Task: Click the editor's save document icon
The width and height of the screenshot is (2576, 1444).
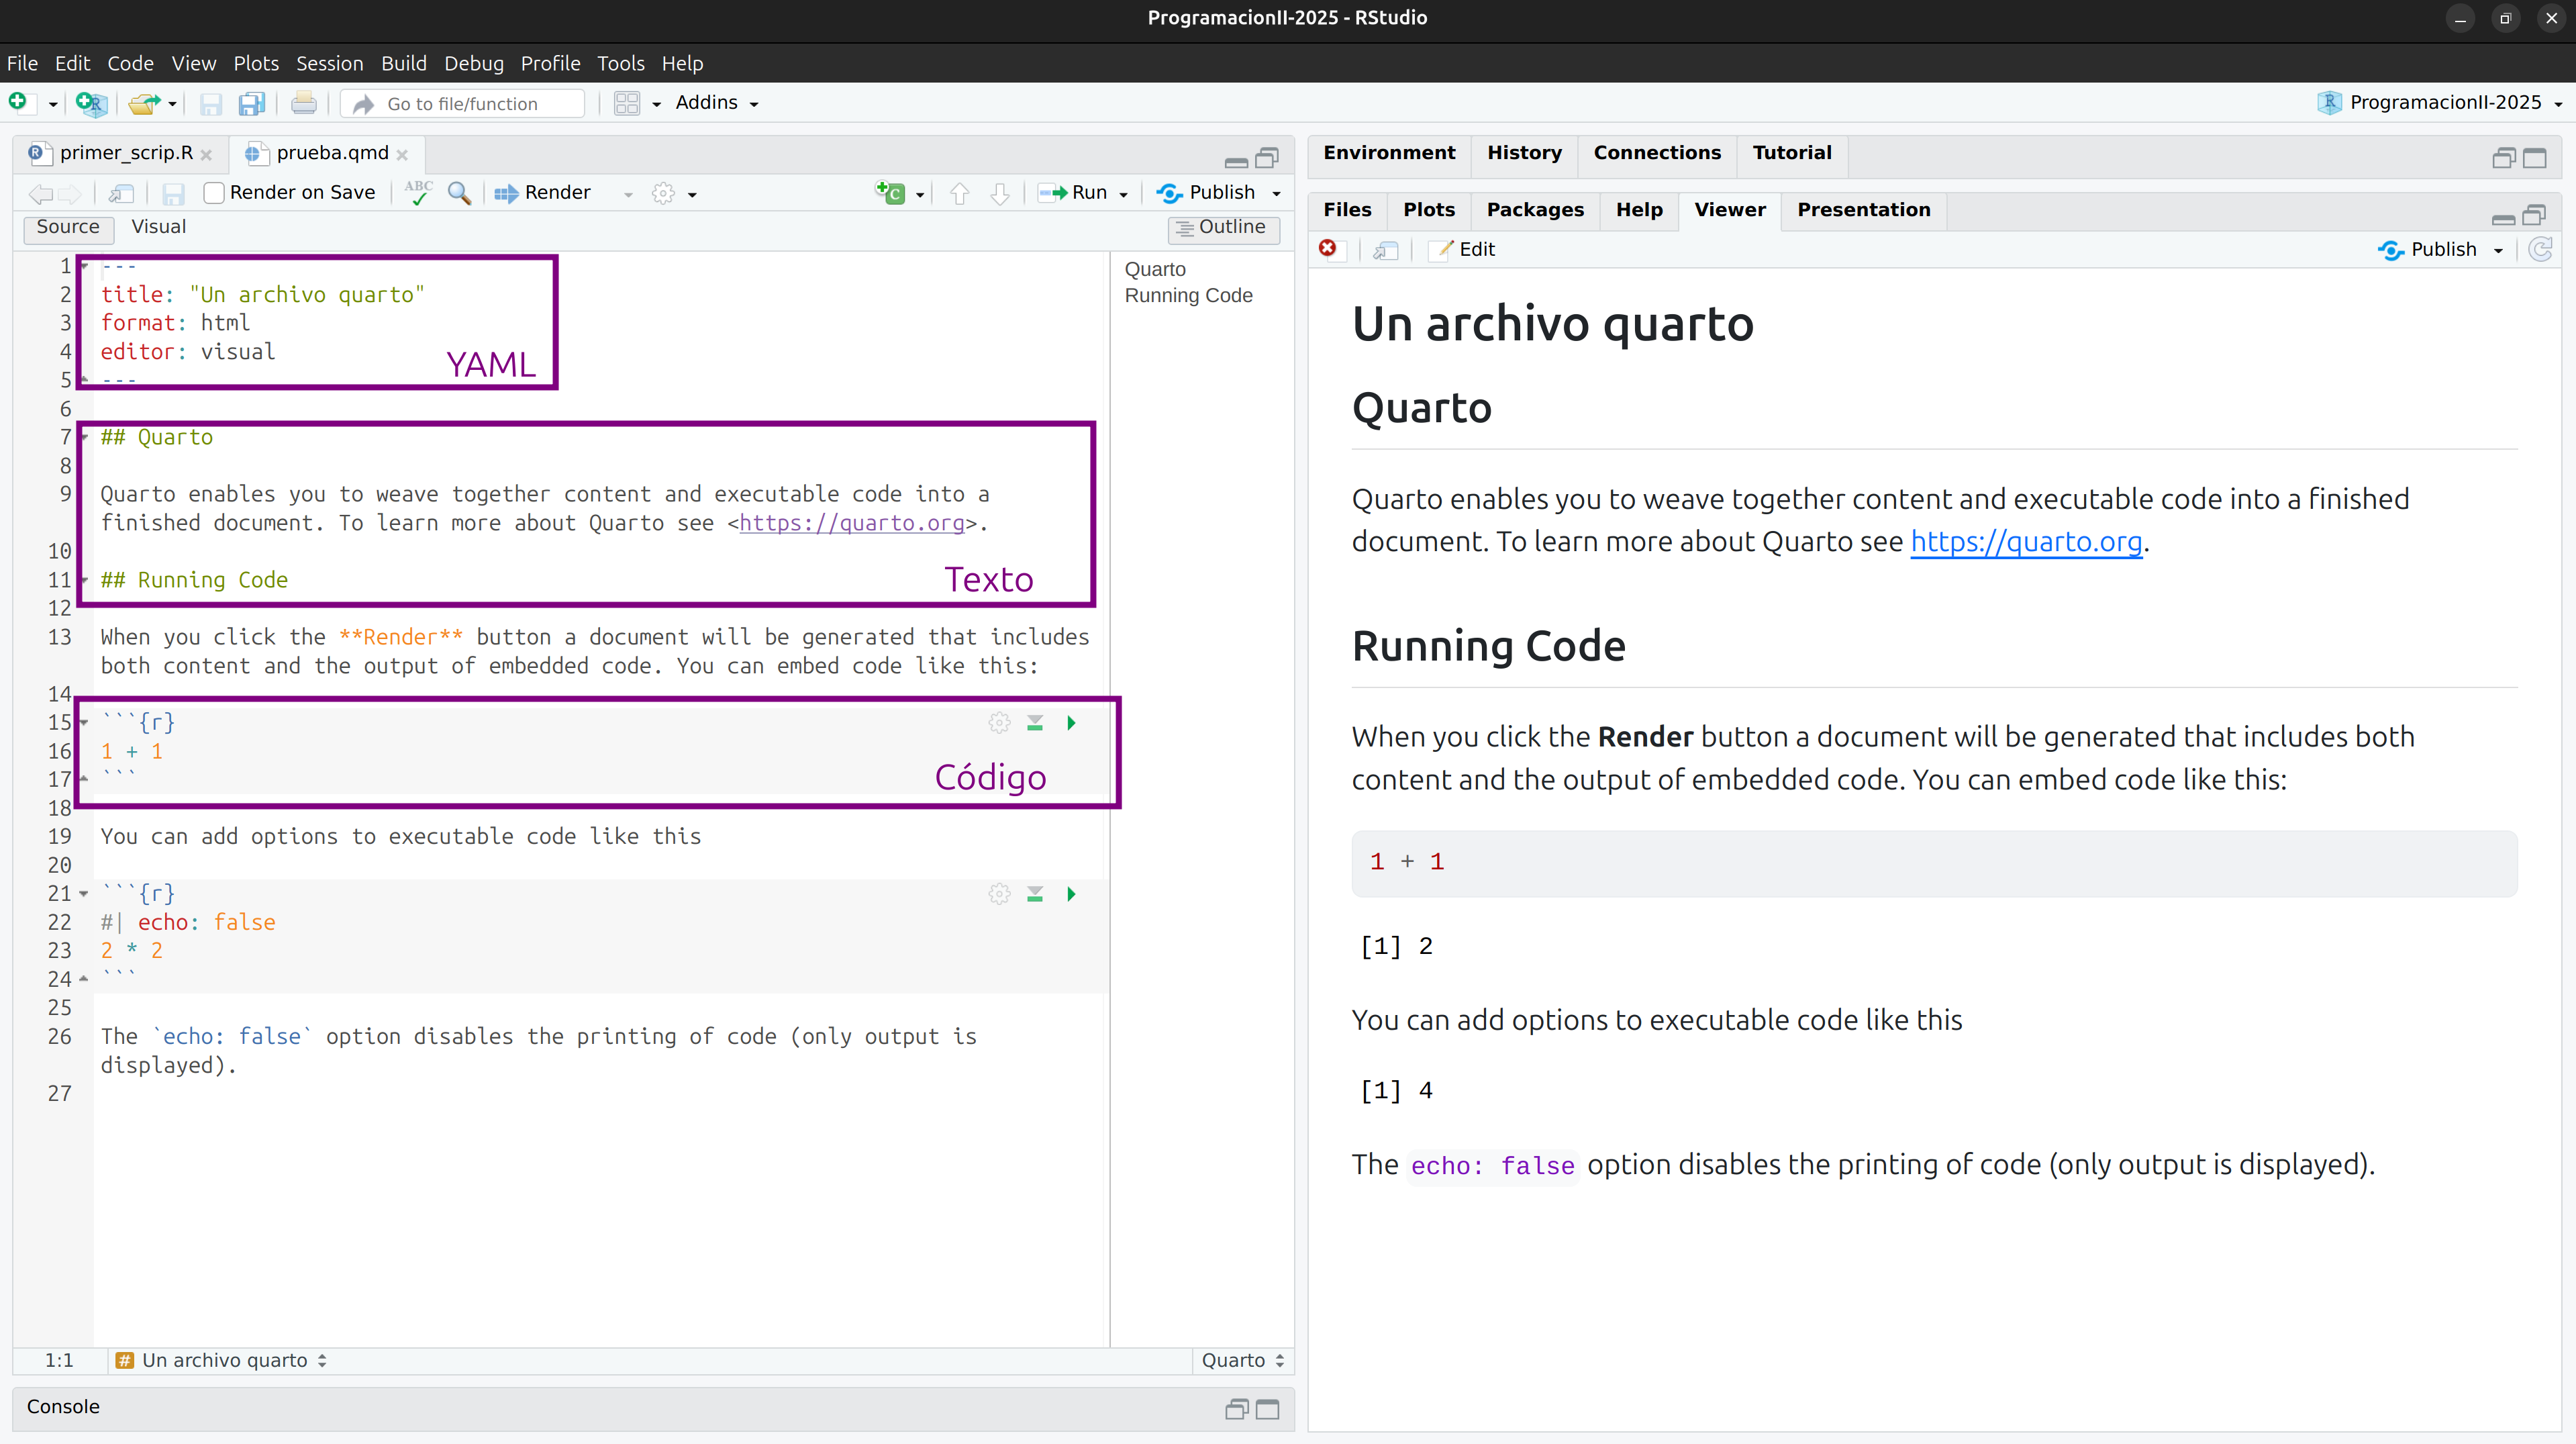Action: pos(173,193)
